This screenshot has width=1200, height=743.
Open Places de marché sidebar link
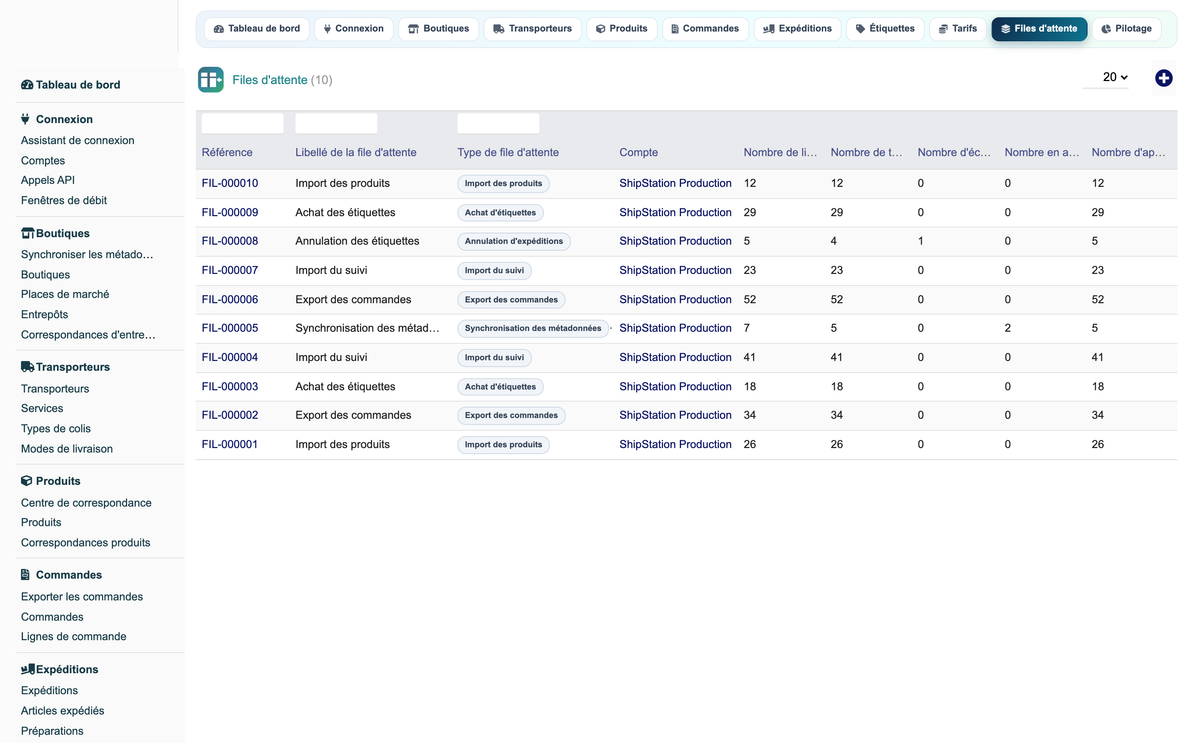(65, 295)
